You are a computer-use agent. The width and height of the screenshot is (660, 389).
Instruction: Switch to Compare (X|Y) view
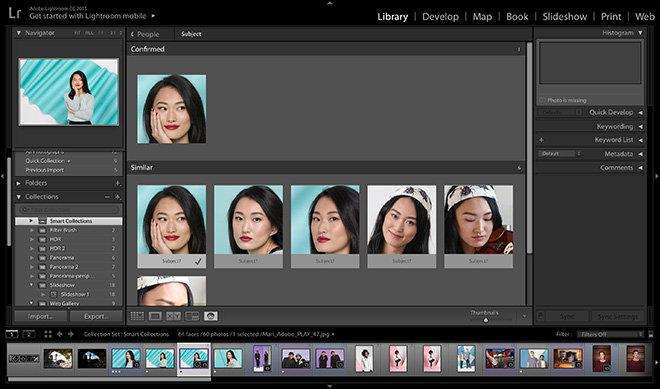[x=173, y=316]
